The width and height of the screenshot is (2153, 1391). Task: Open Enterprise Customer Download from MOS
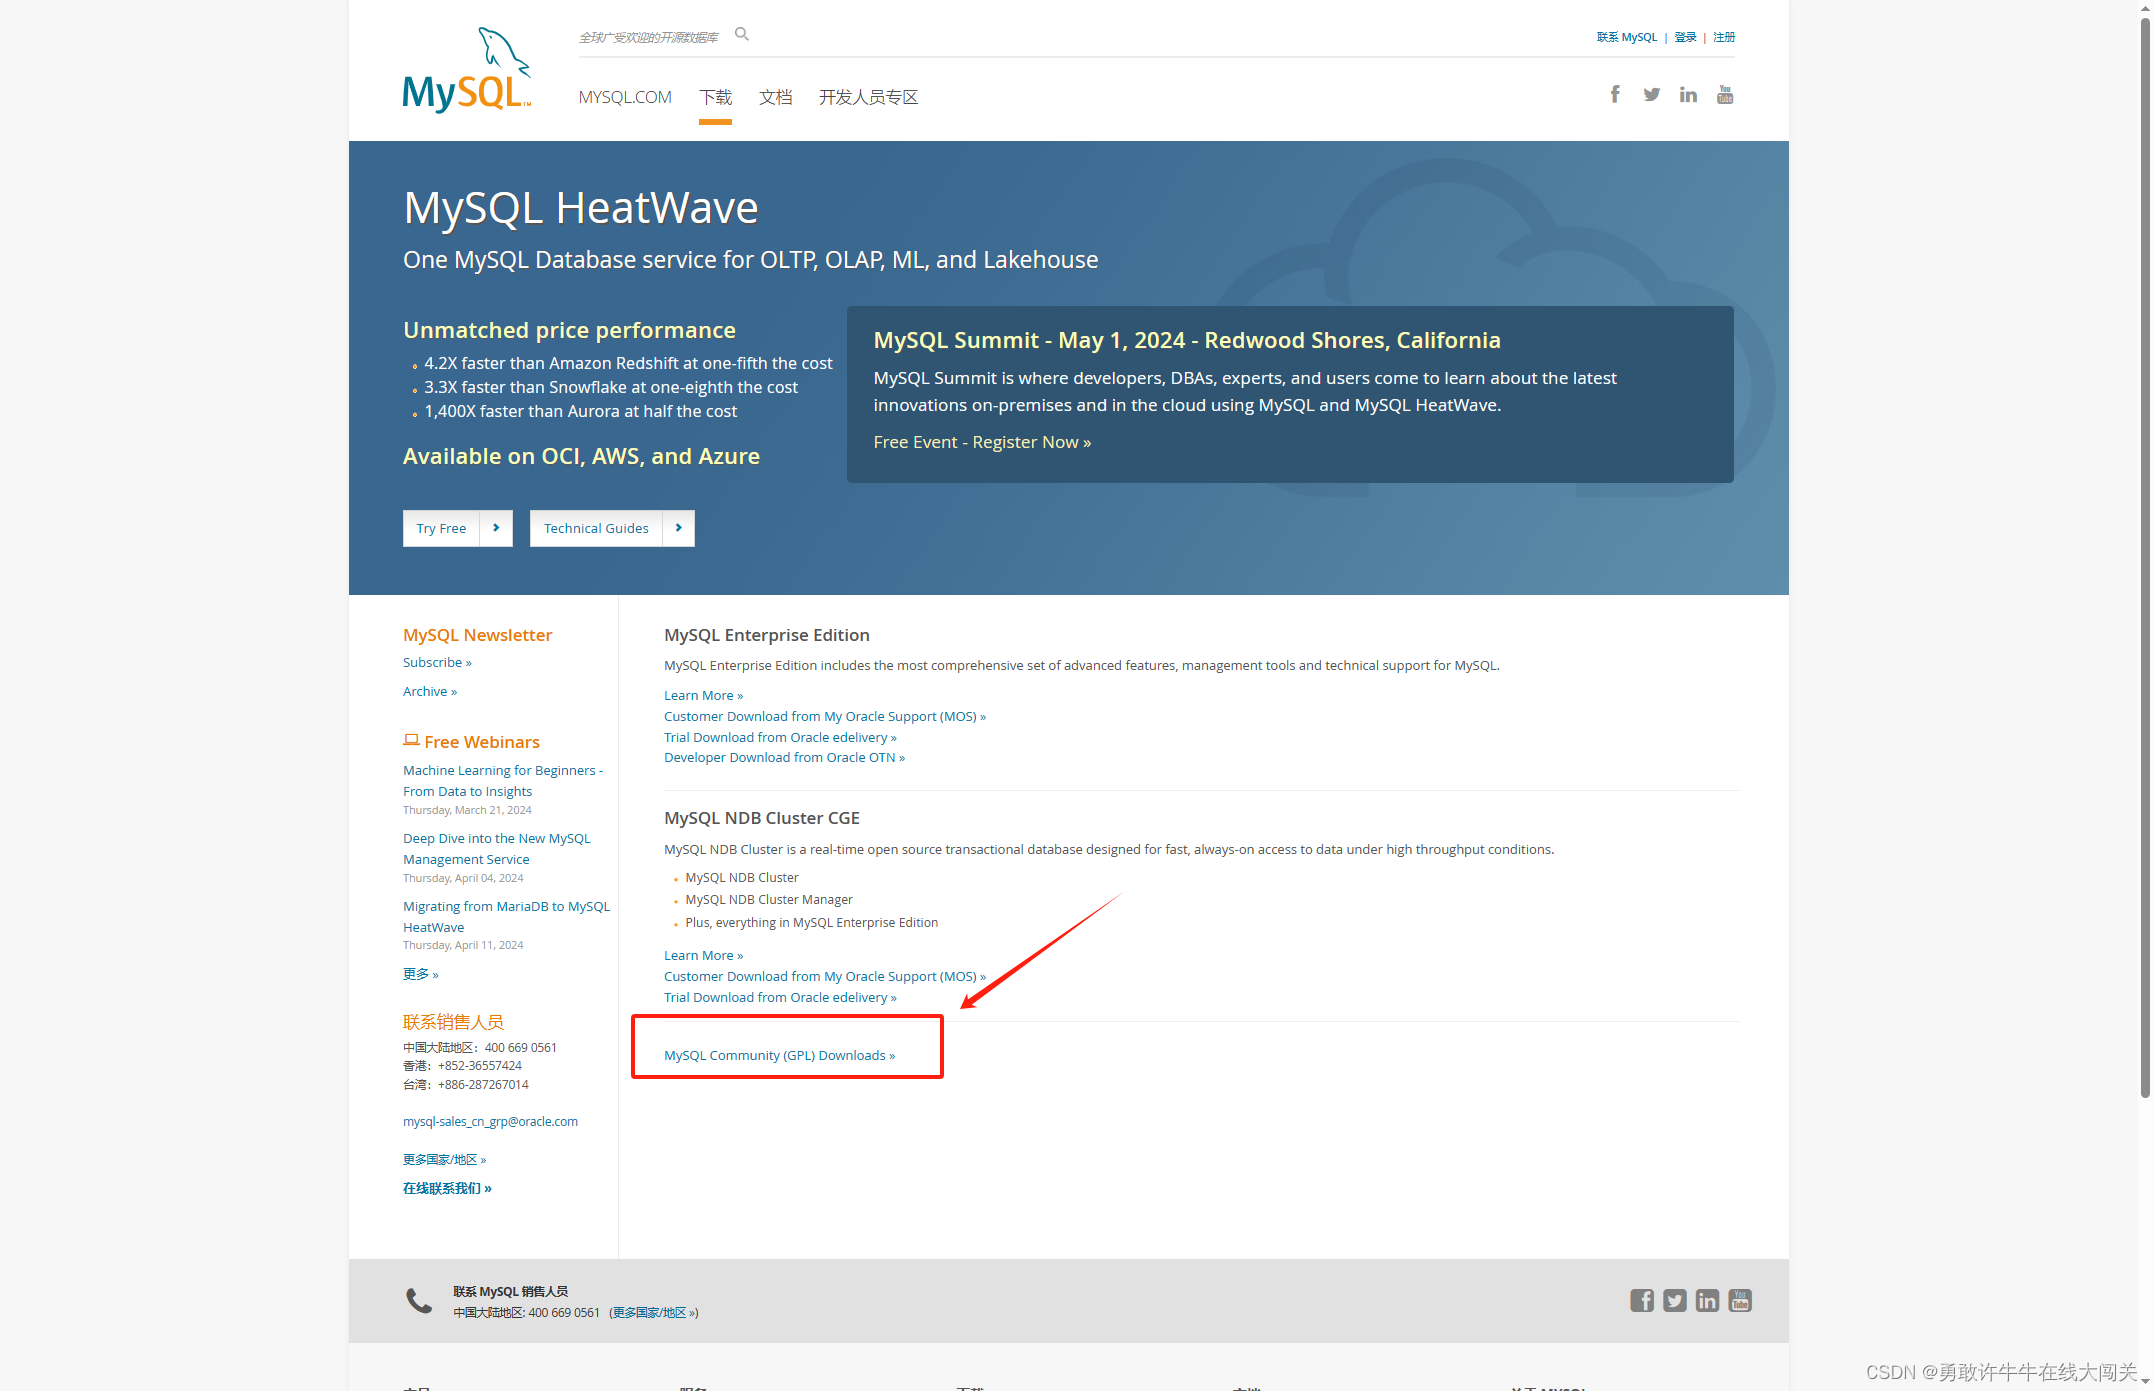(825, 716)
